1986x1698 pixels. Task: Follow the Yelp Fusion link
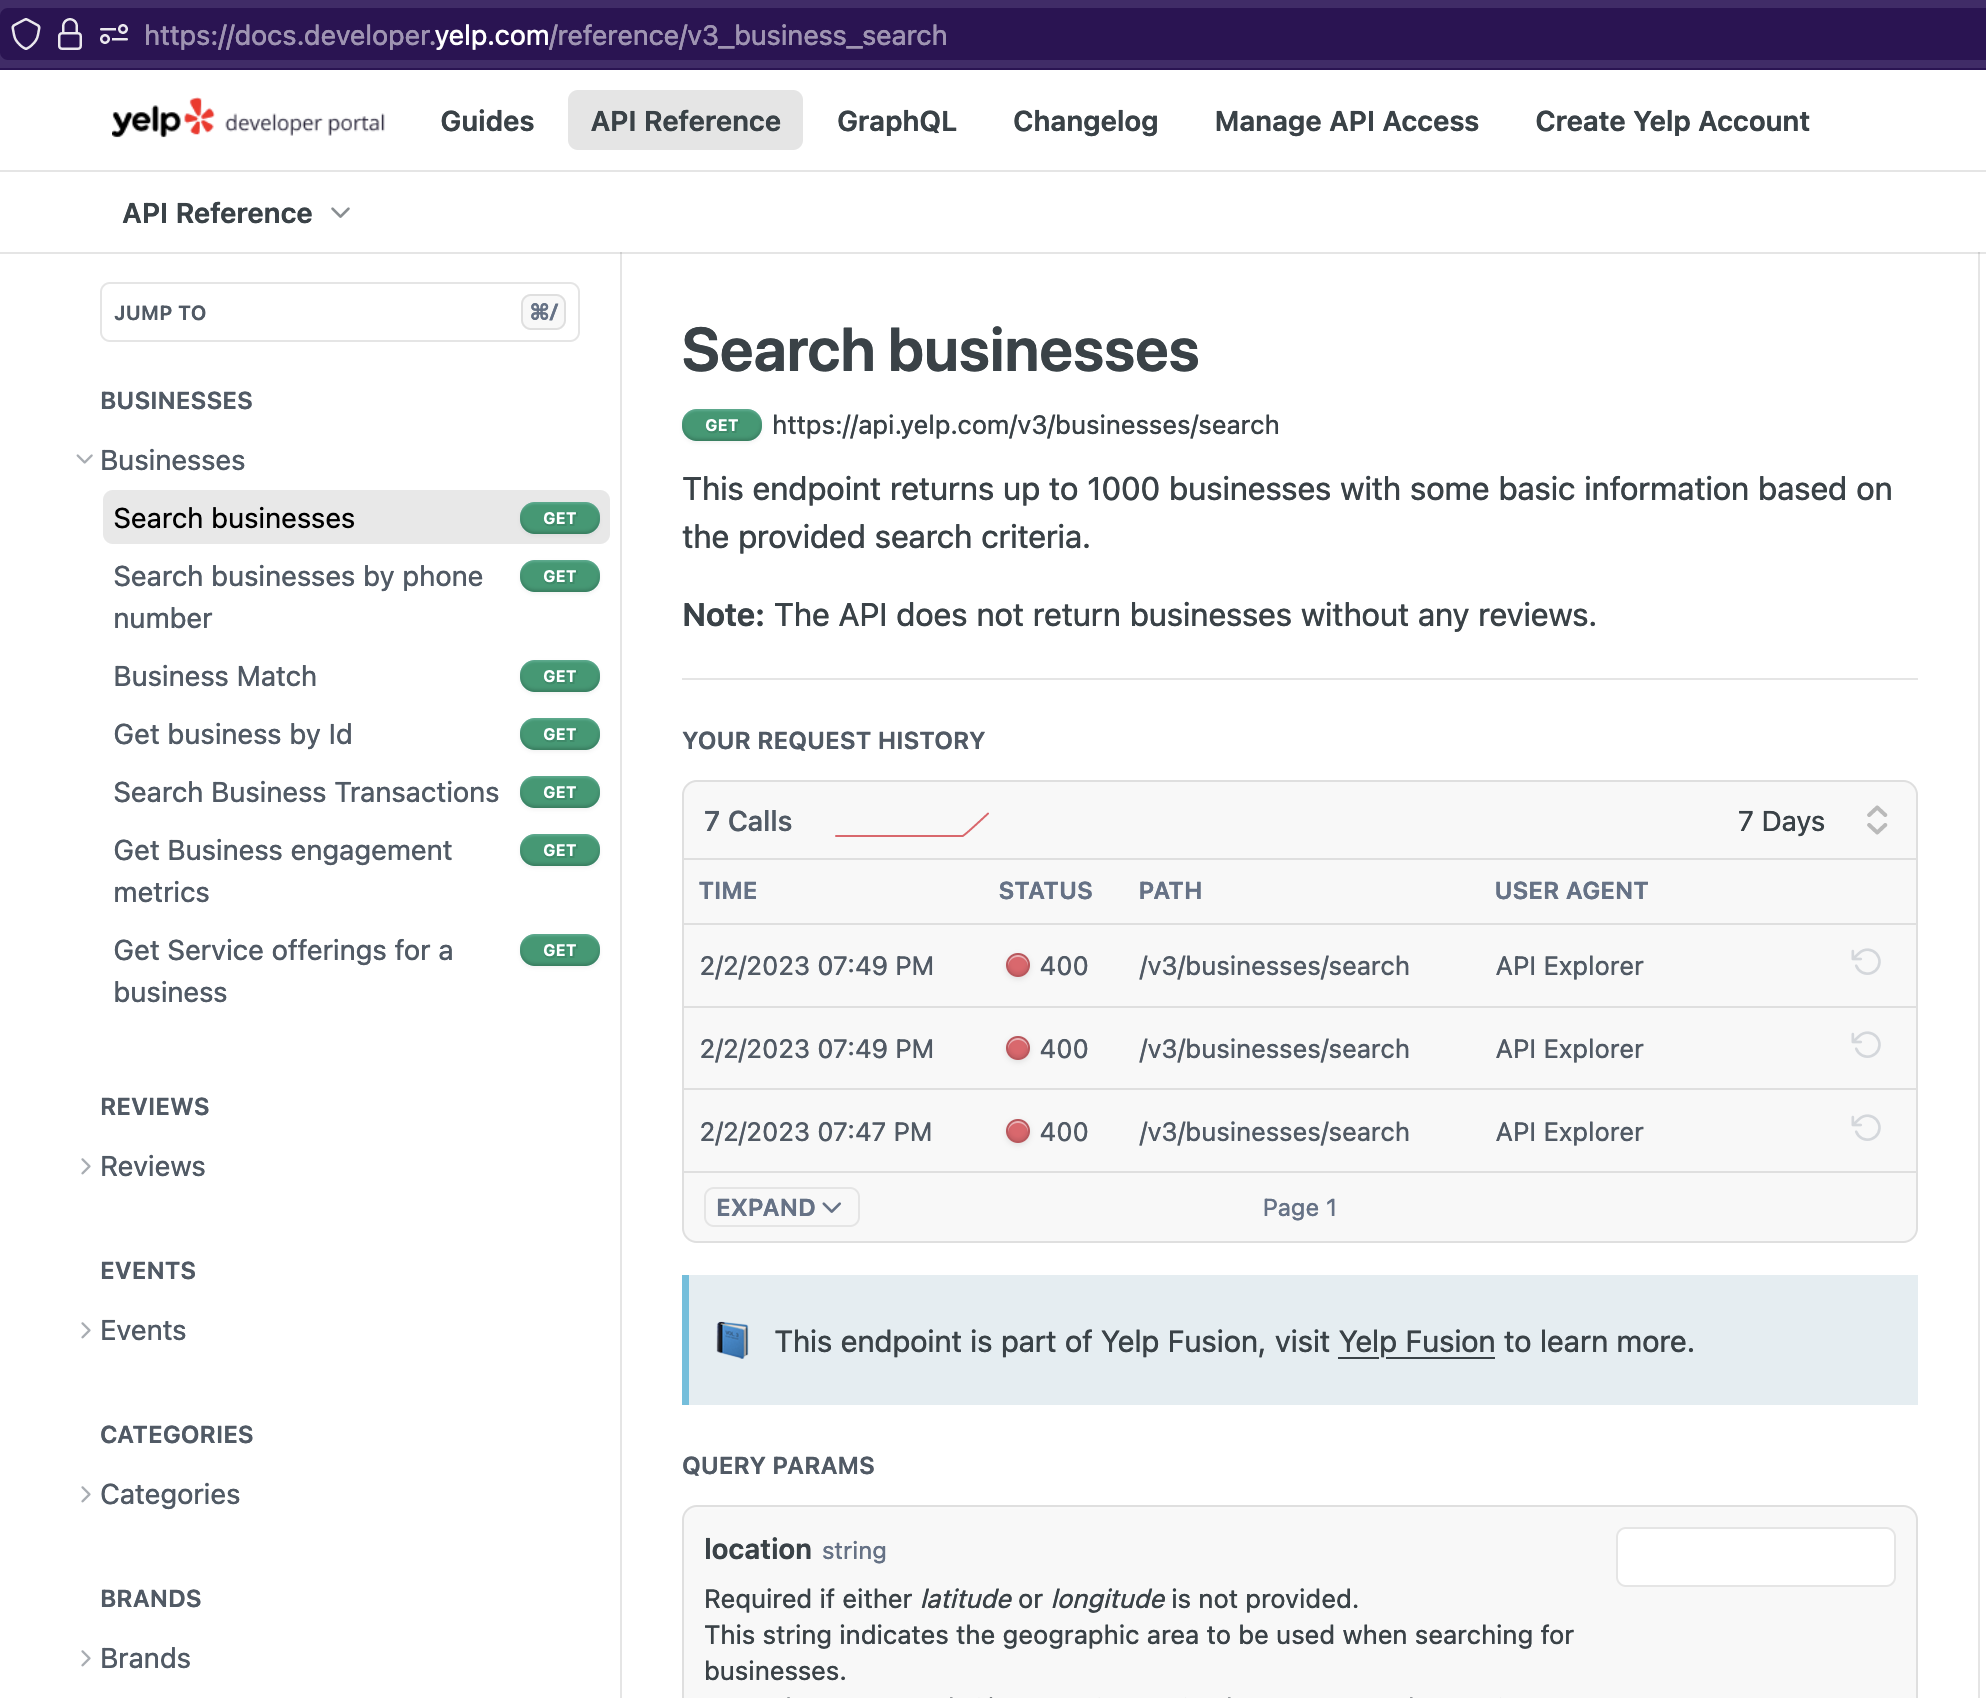[1416, 1341]
